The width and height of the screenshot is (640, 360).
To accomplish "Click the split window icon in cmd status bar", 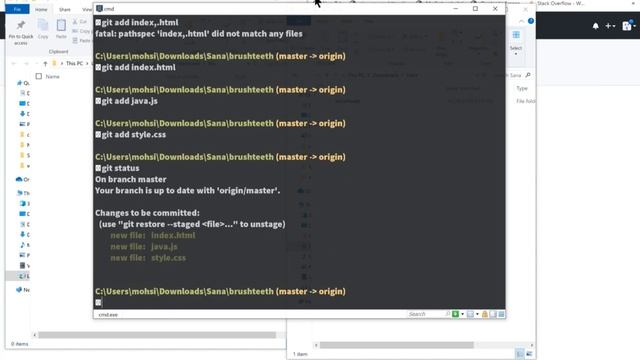I will coord(470,314).
